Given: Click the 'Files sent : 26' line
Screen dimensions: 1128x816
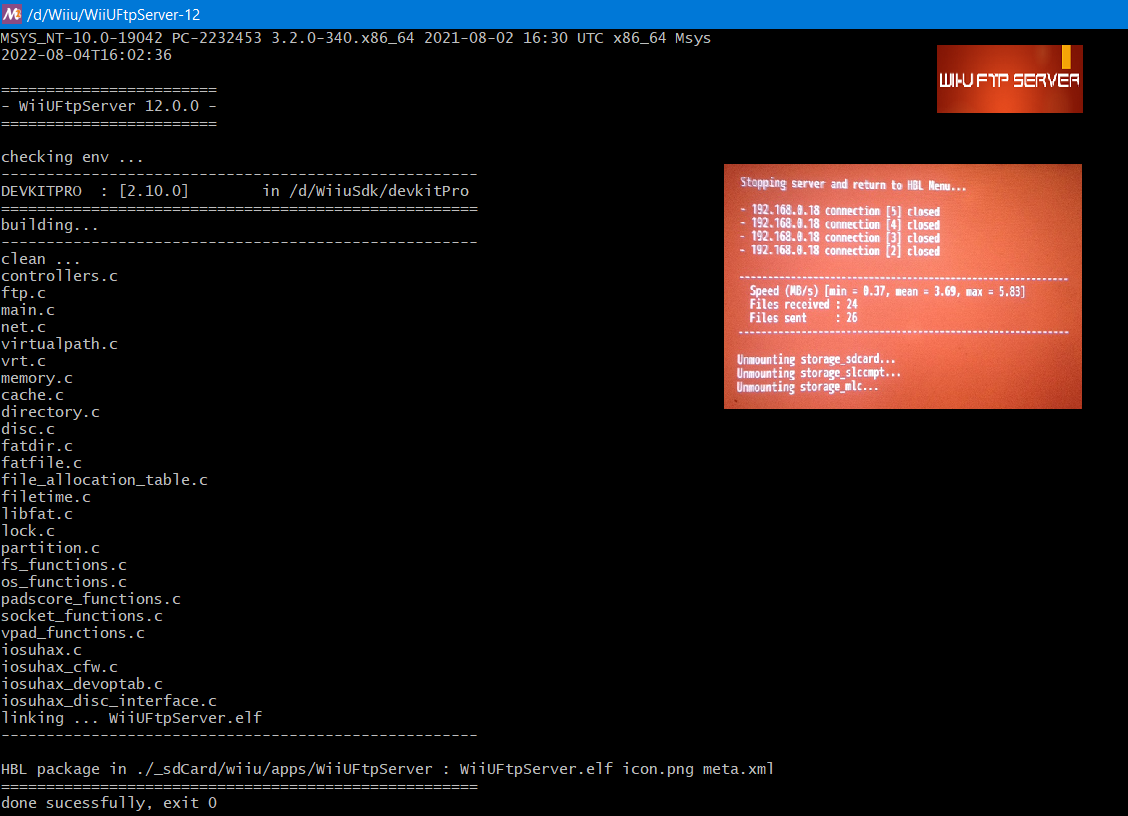Looking at the screenshot, I should 804,318.
